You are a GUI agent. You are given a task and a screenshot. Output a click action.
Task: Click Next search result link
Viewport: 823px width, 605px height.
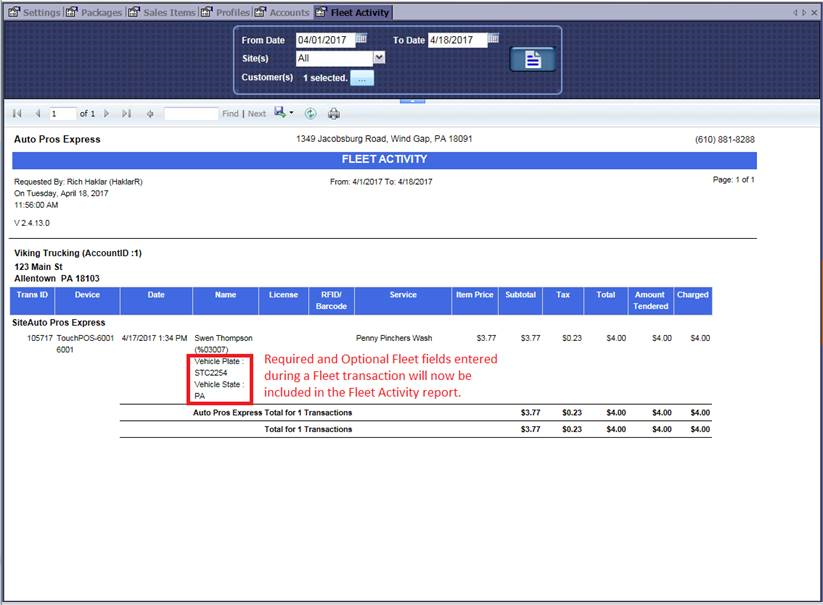coord(257,113)
